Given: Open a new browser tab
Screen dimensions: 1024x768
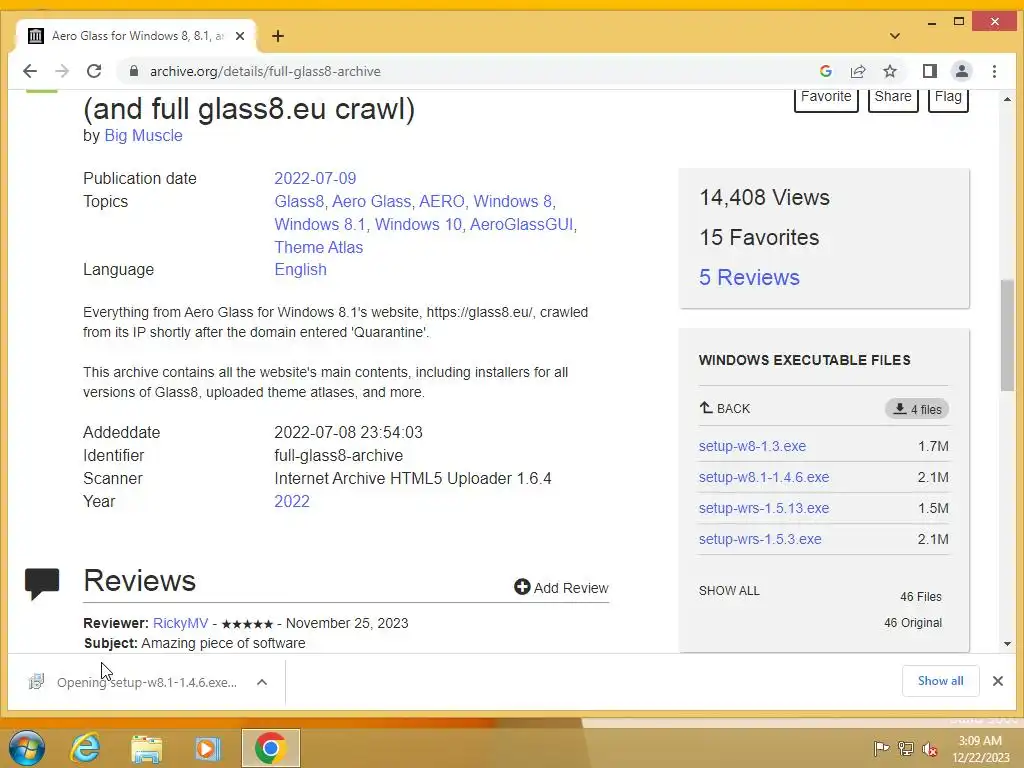Looking at the screenshot, I should (278, 36).
